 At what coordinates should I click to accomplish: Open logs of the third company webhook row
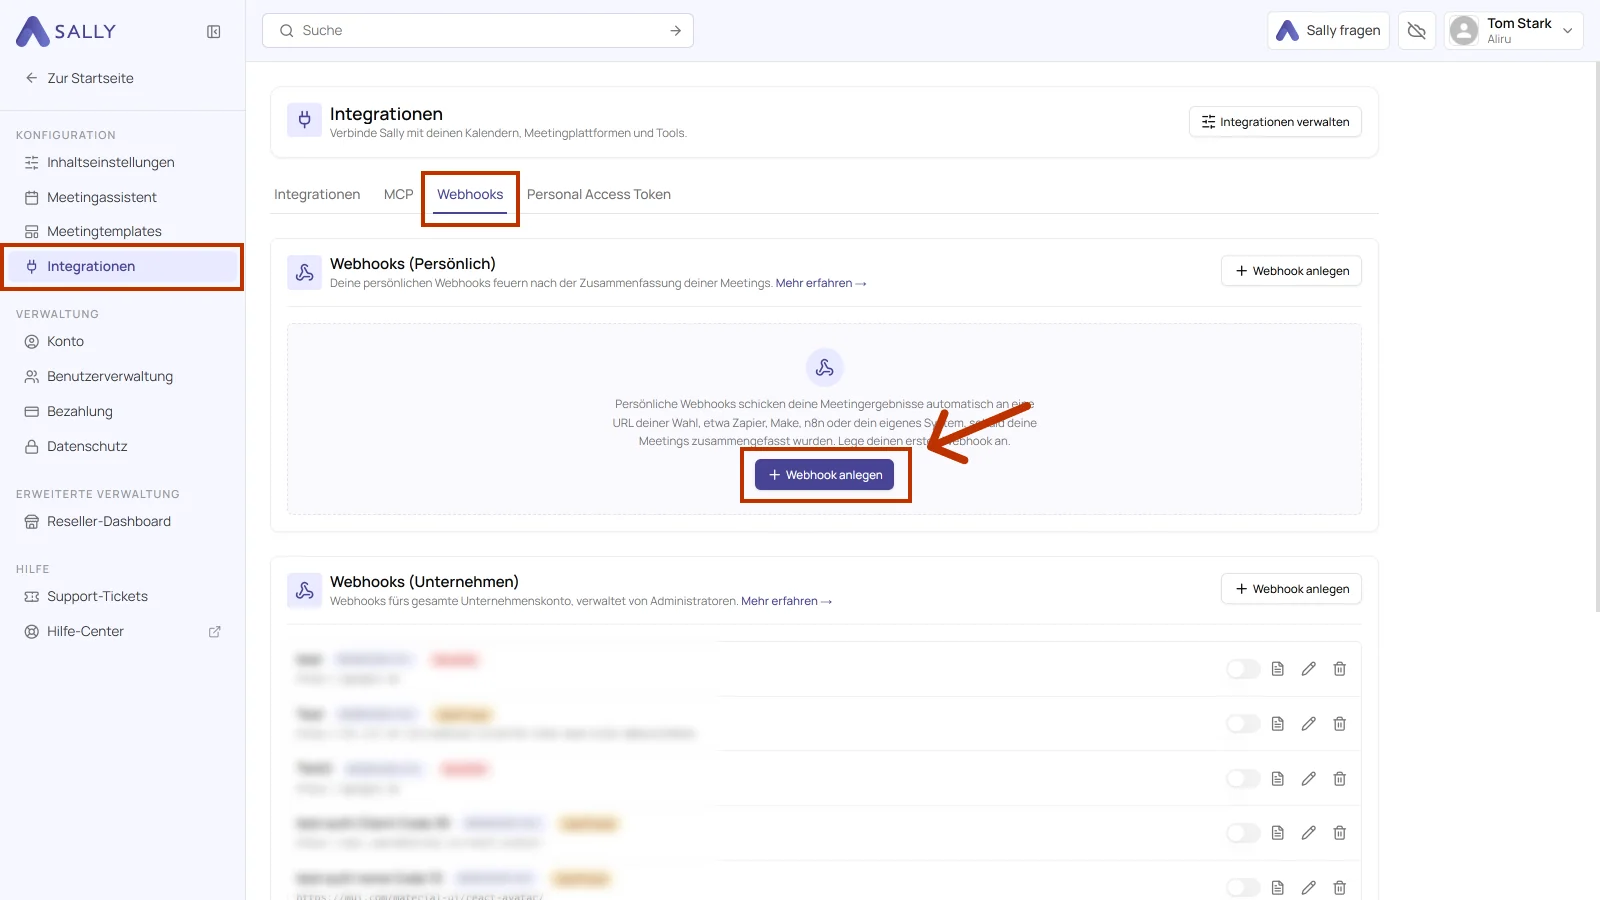(1277, 779)
